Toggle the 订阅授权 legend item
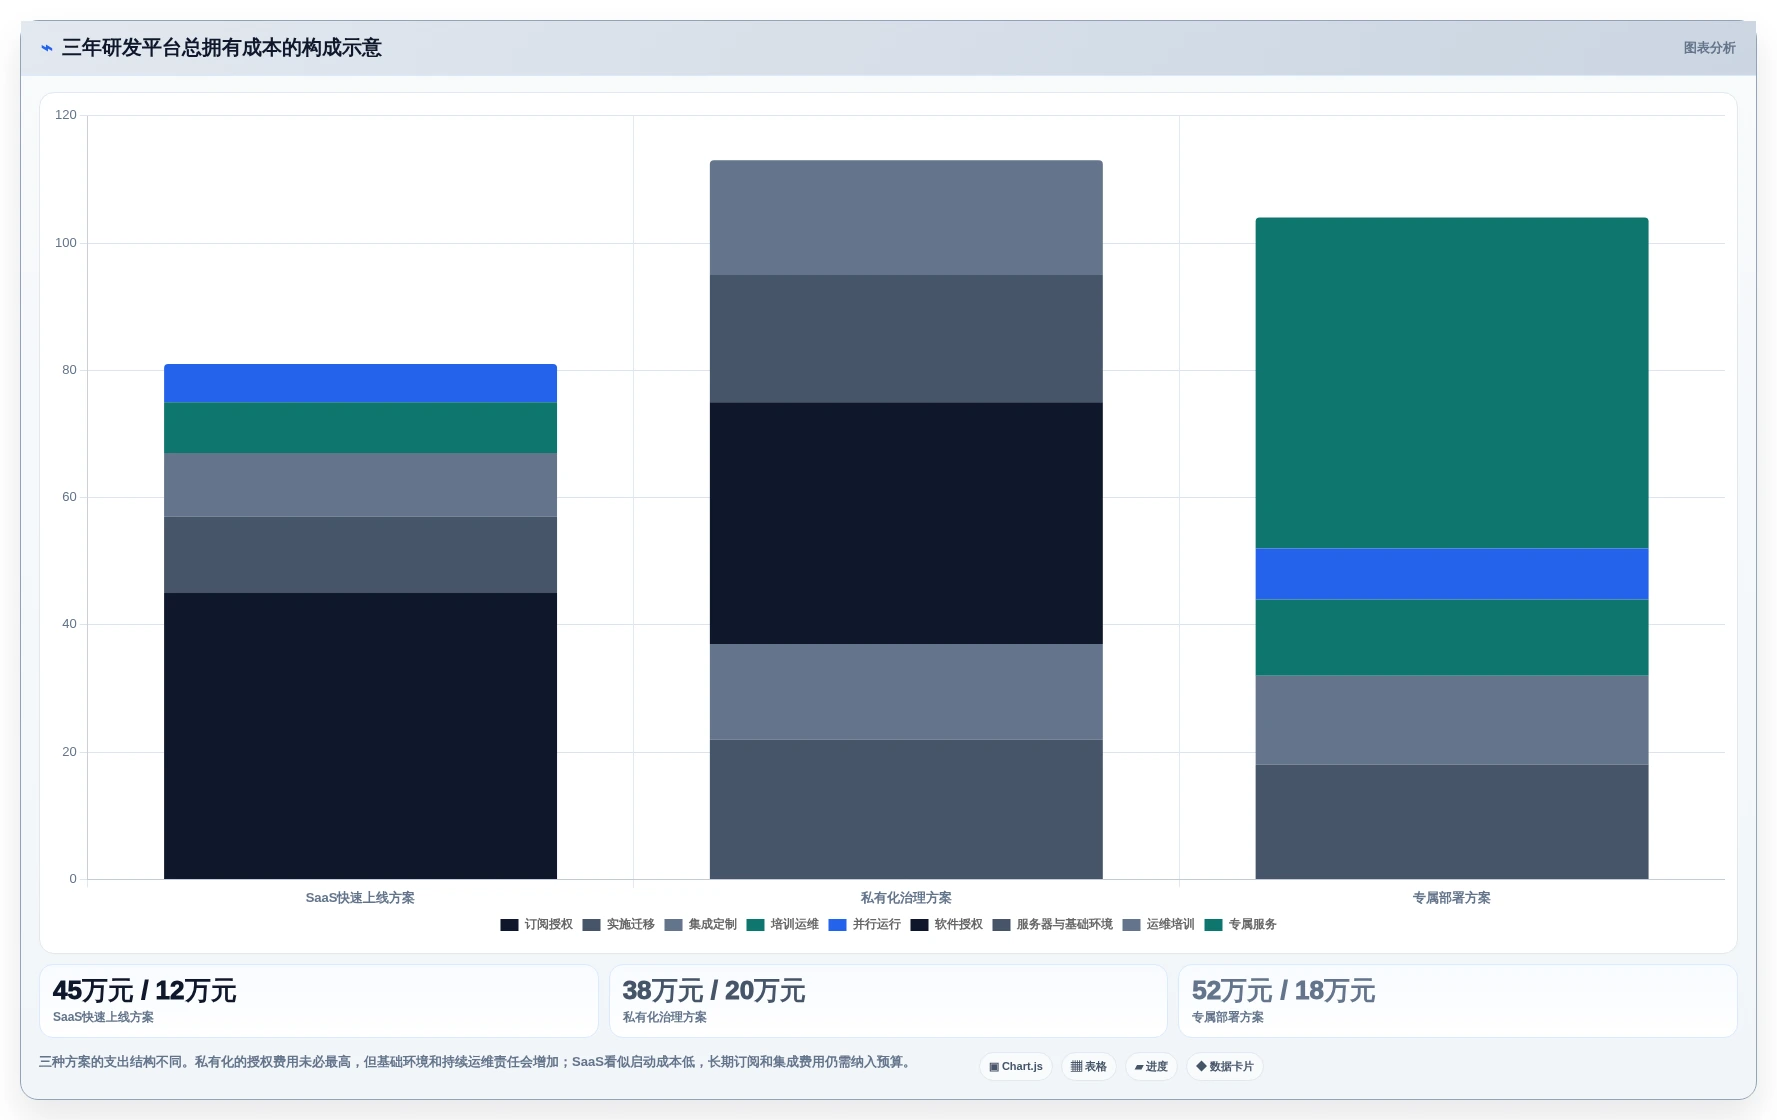 (x=536, y=925)
